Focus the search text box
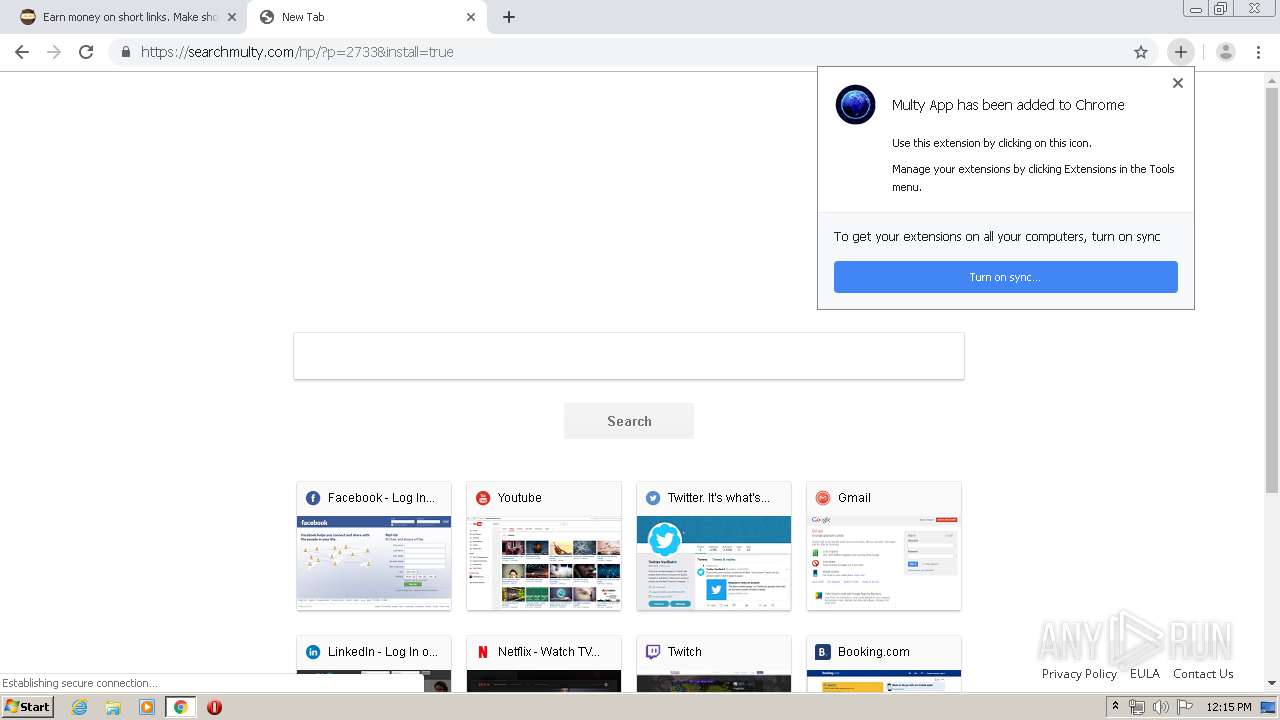 [629, 356]
